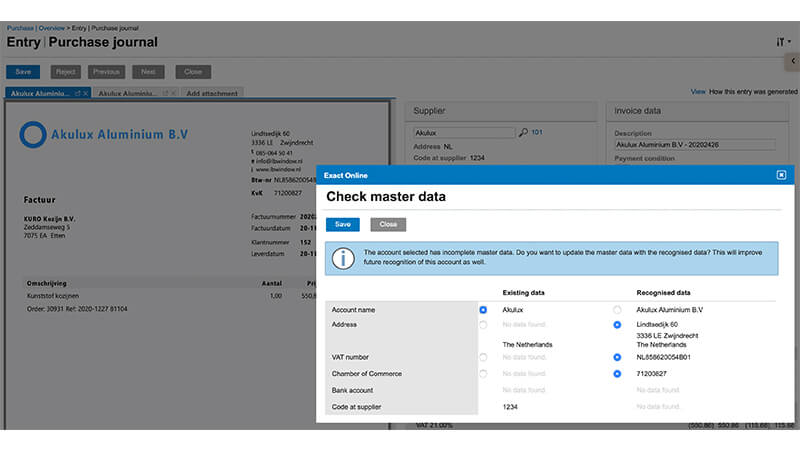Select recognised VAT number radio button
Image resolution: width=800 pixels, height=450 pixels.
617,357
